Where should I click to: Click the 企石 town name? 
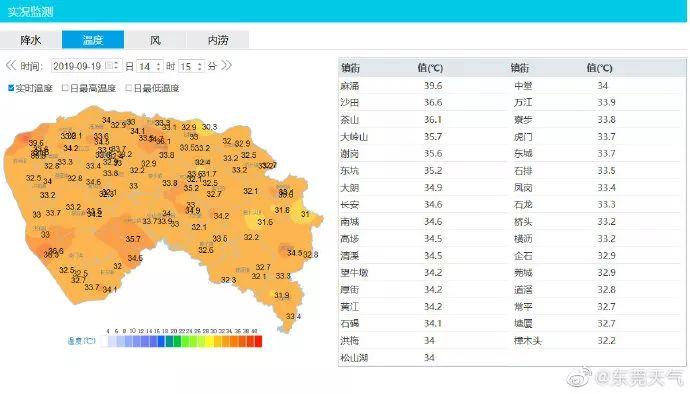523,256
